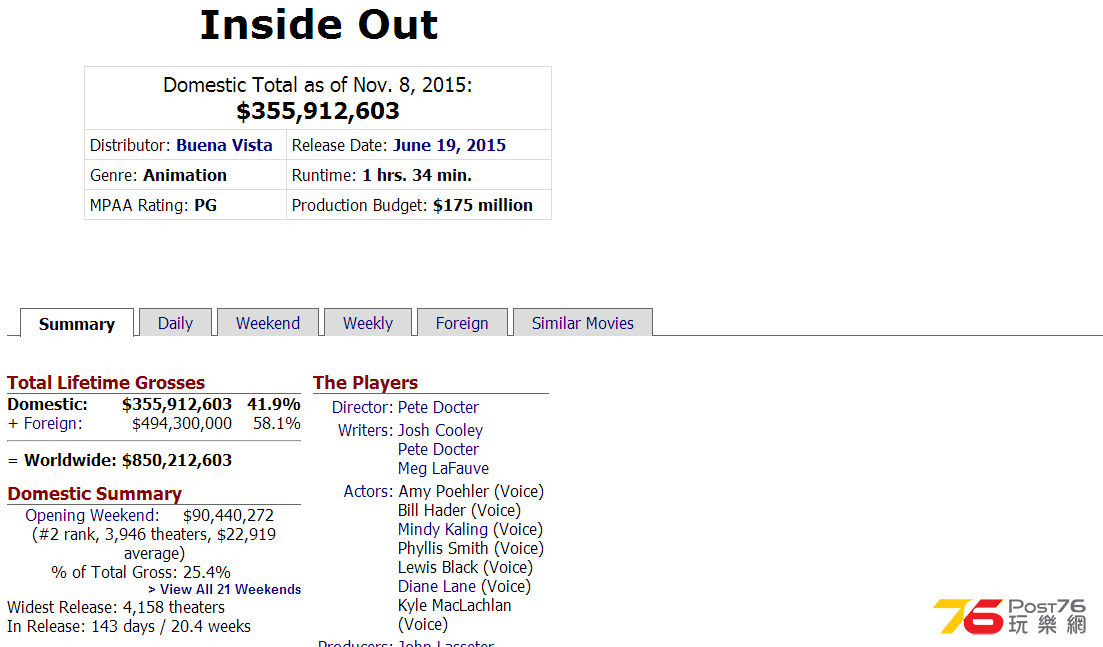Image resolution: width=1103 pixels, height=647 pixels.
Task: Switch to the Weekend tab
Action: [x=268, y=323]
